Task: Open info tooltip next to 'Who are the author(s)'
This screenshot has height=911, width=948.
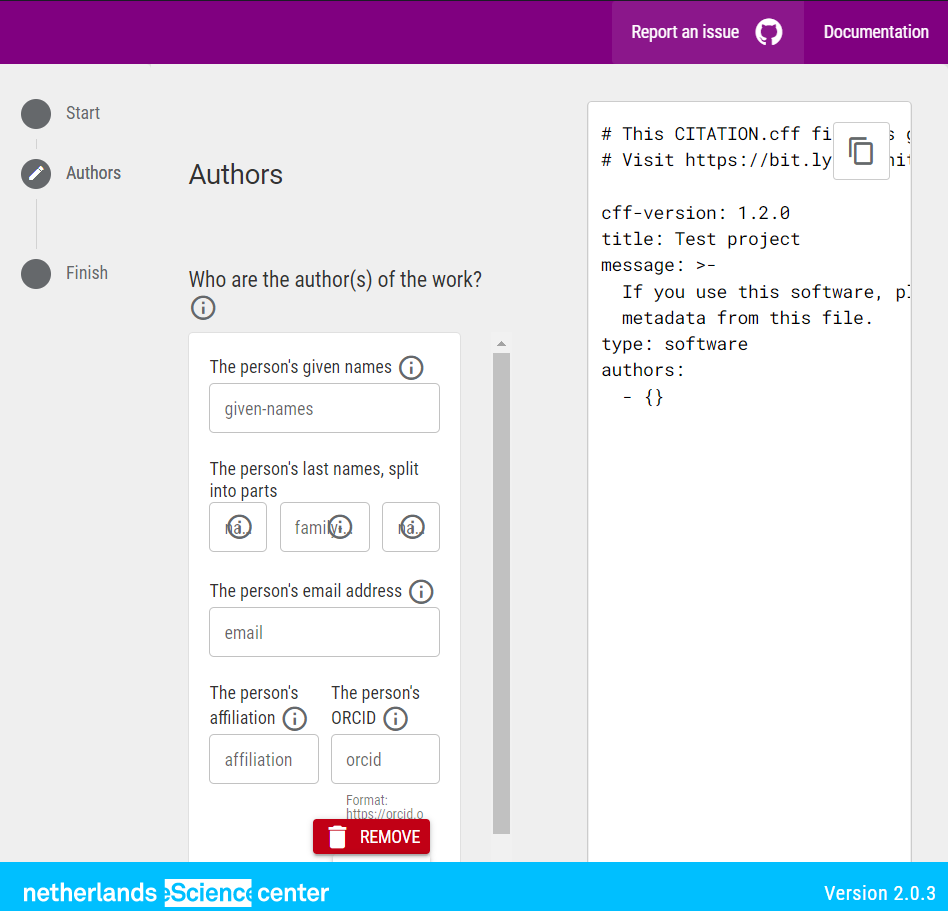Action: 203,307
